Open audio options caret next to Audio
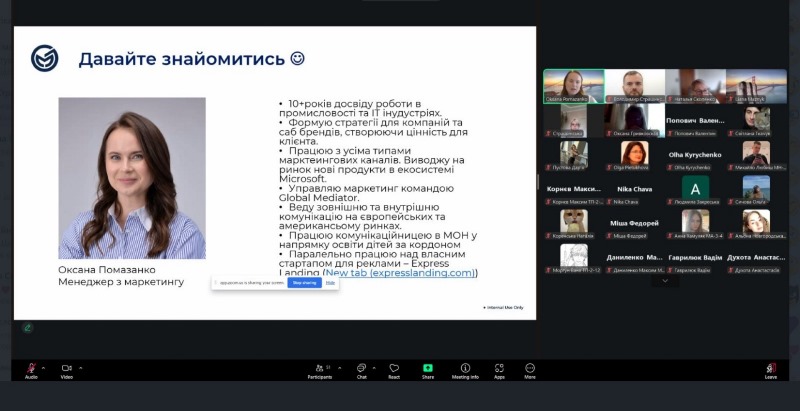 (x=43, y=368)
